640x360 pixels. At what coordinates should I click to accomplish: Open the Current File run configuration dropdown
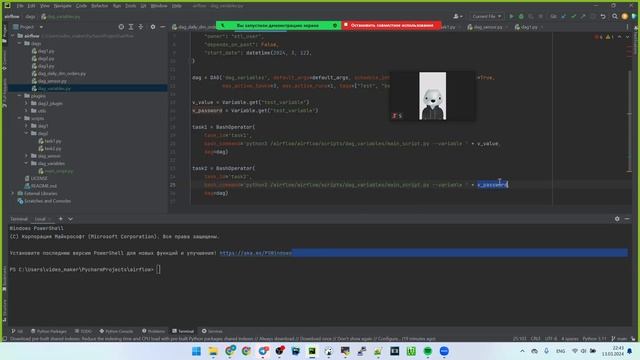[x=487, y=16]
